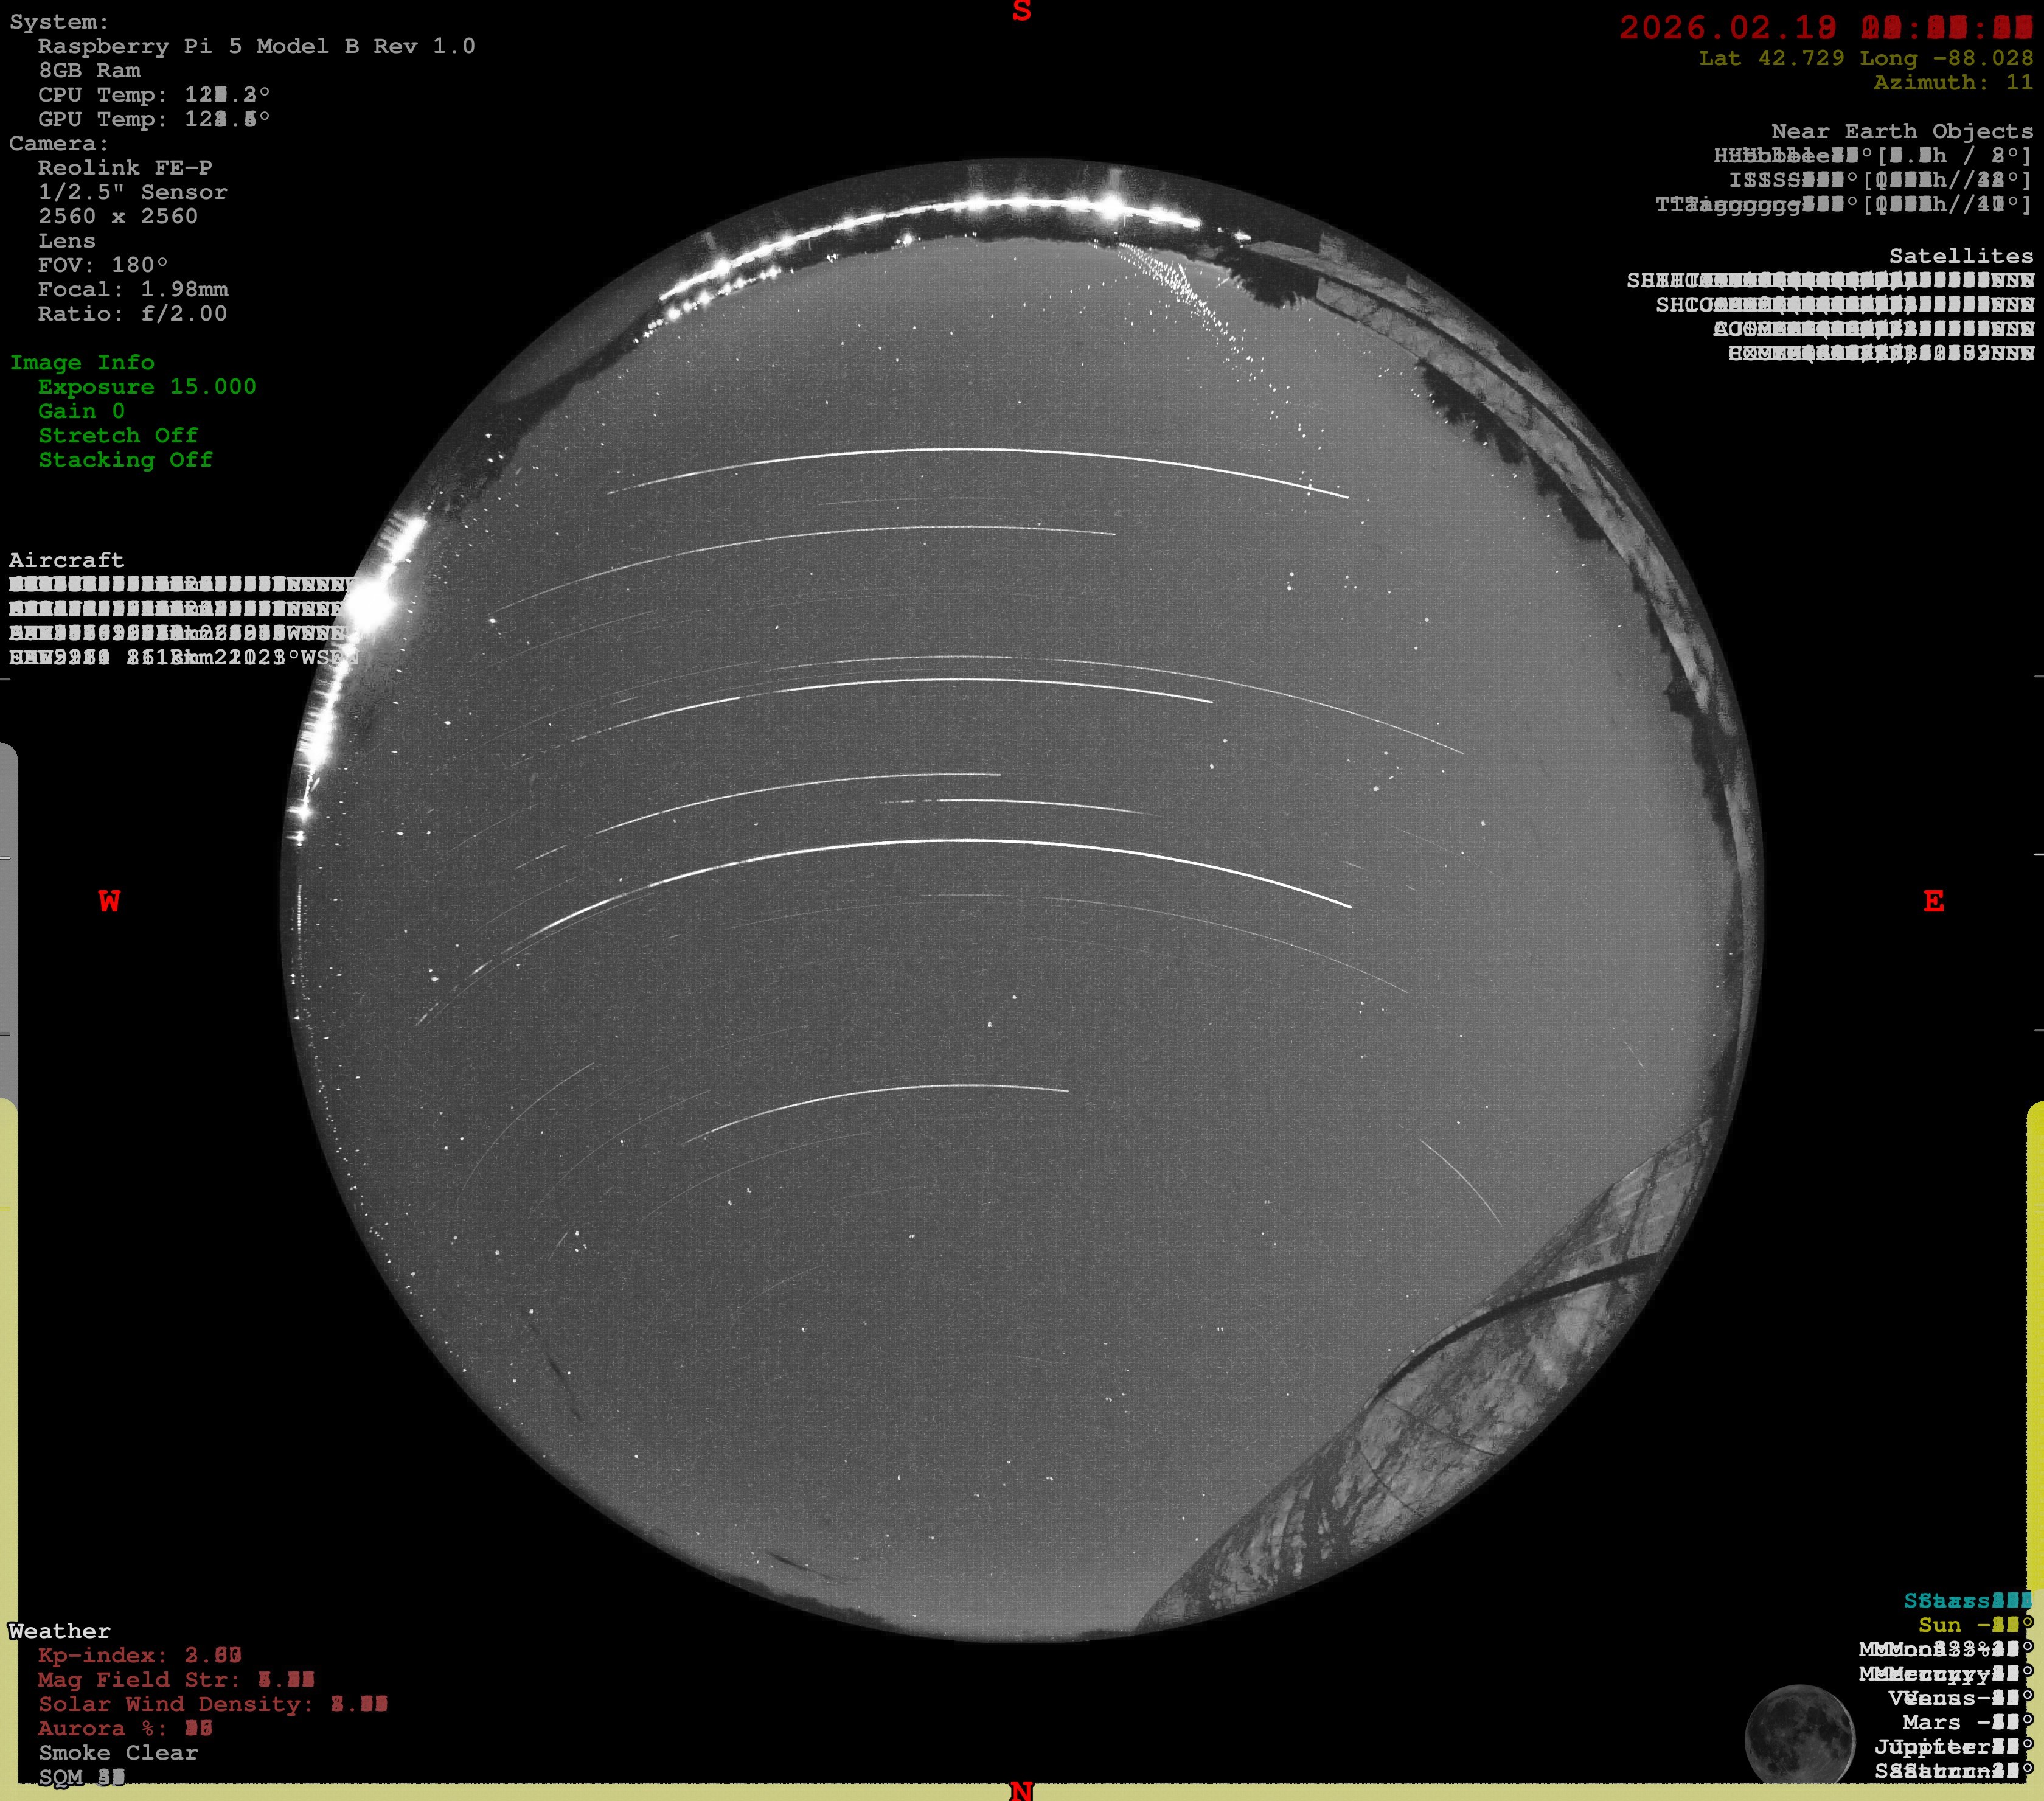Click the red date stamp 2026.02.18
This screenshot has height=1801, width=2044.
(1727, 28)
